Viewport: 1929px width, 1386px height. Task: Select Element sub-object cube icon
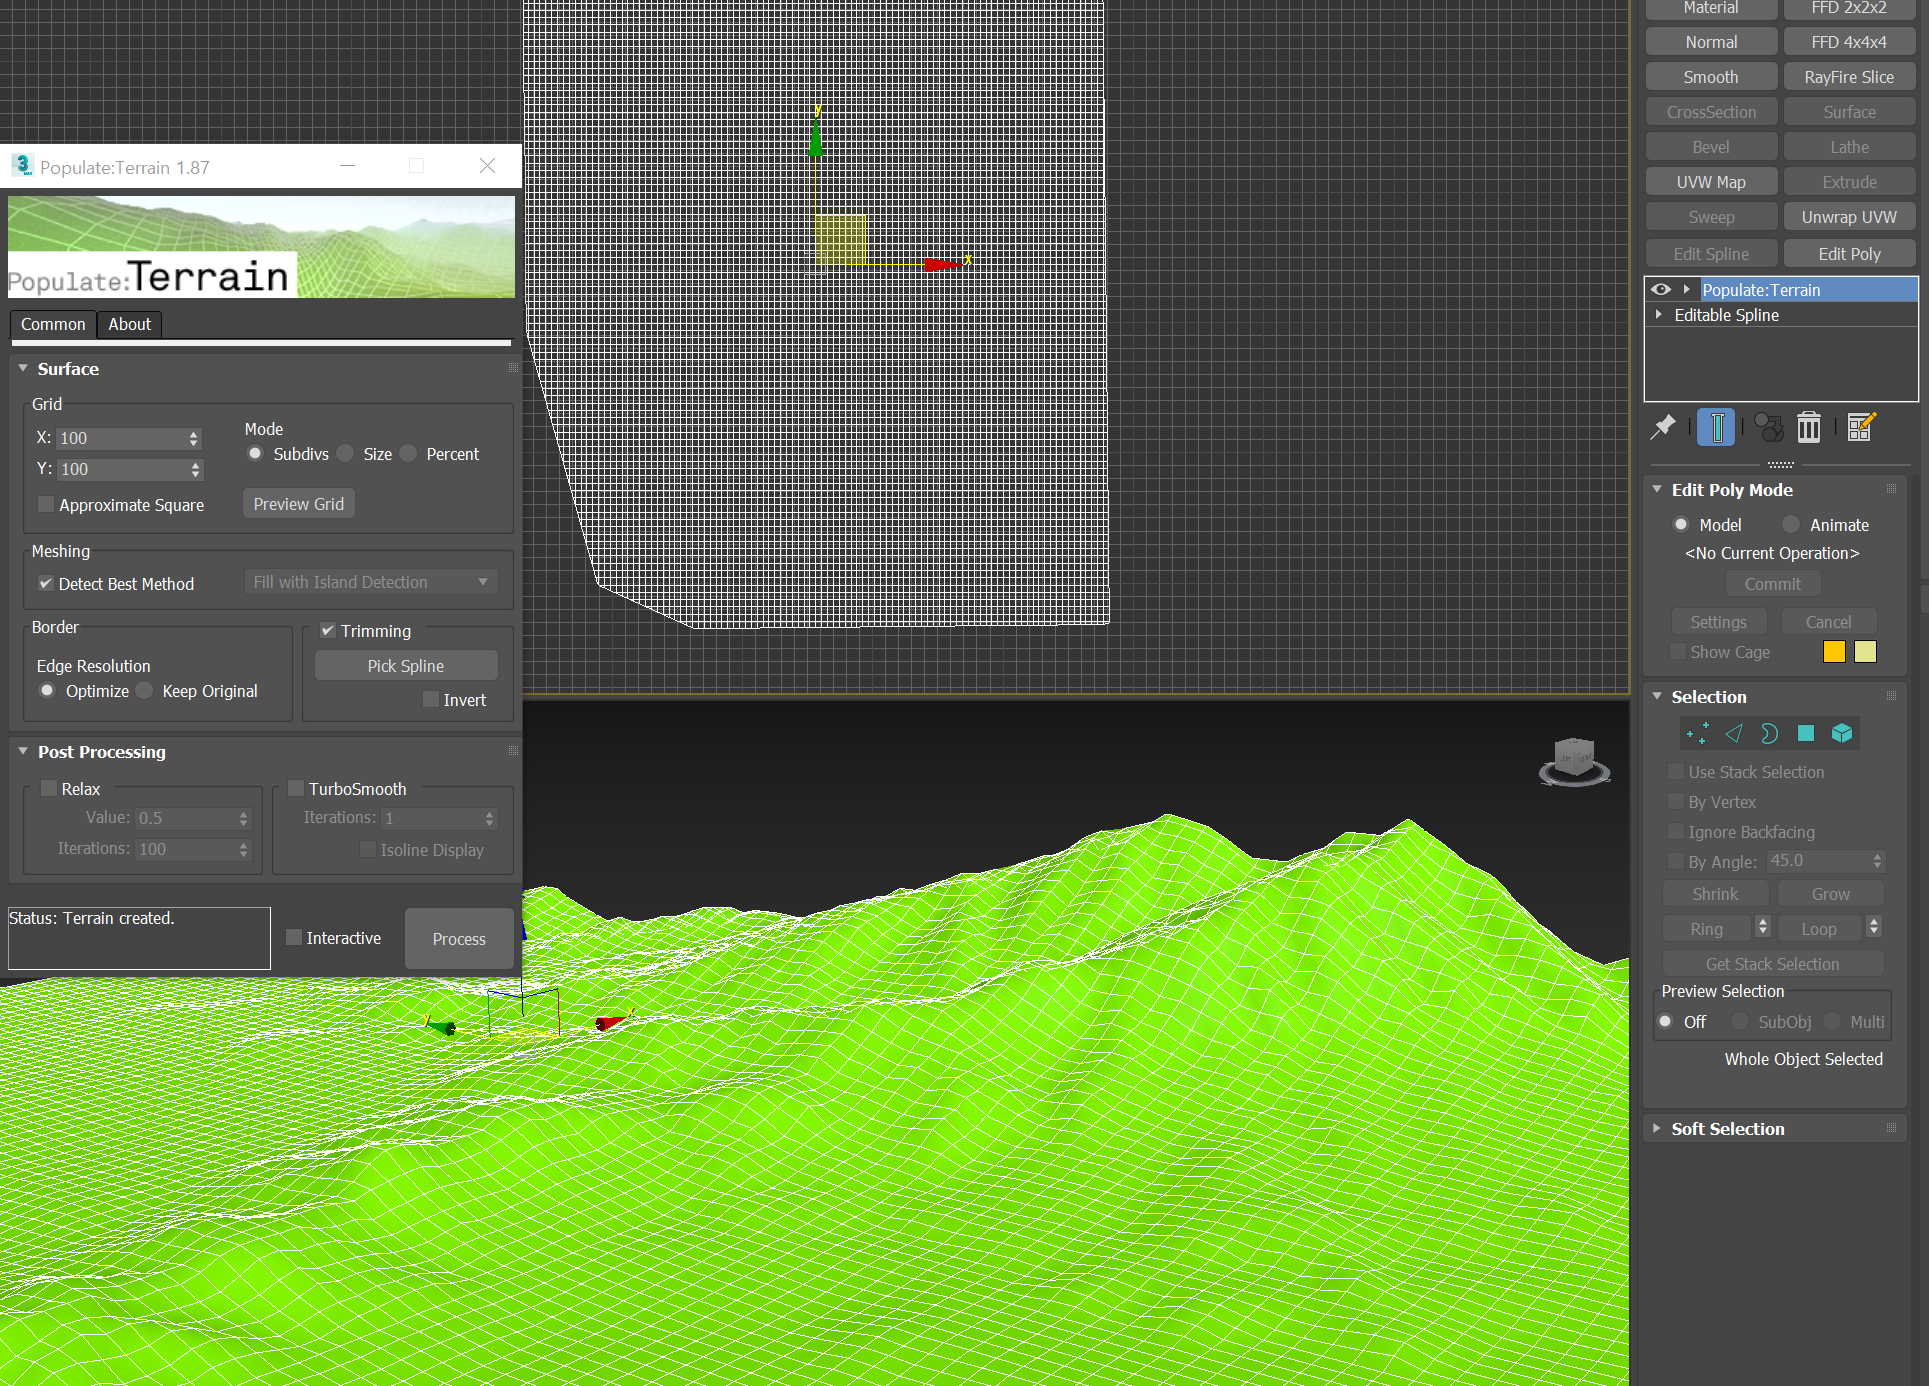click(1842, 734)
